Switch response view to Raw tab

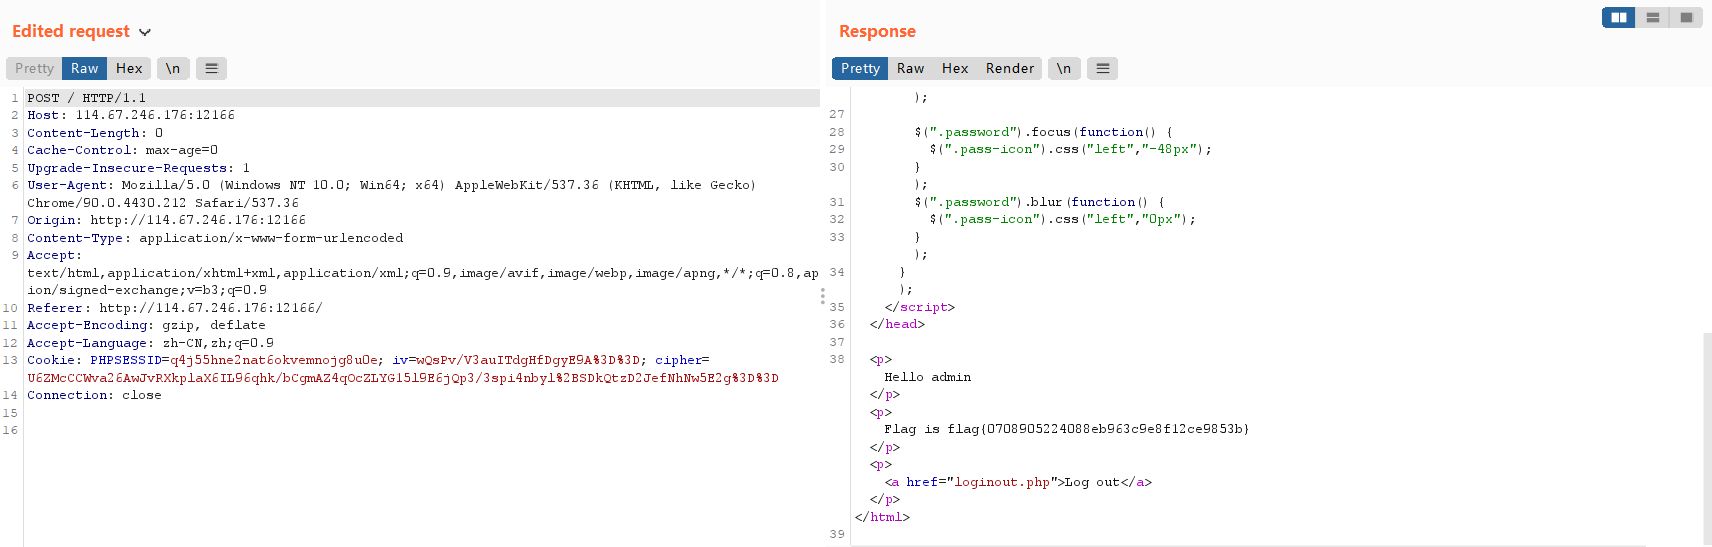coord(910,68)
